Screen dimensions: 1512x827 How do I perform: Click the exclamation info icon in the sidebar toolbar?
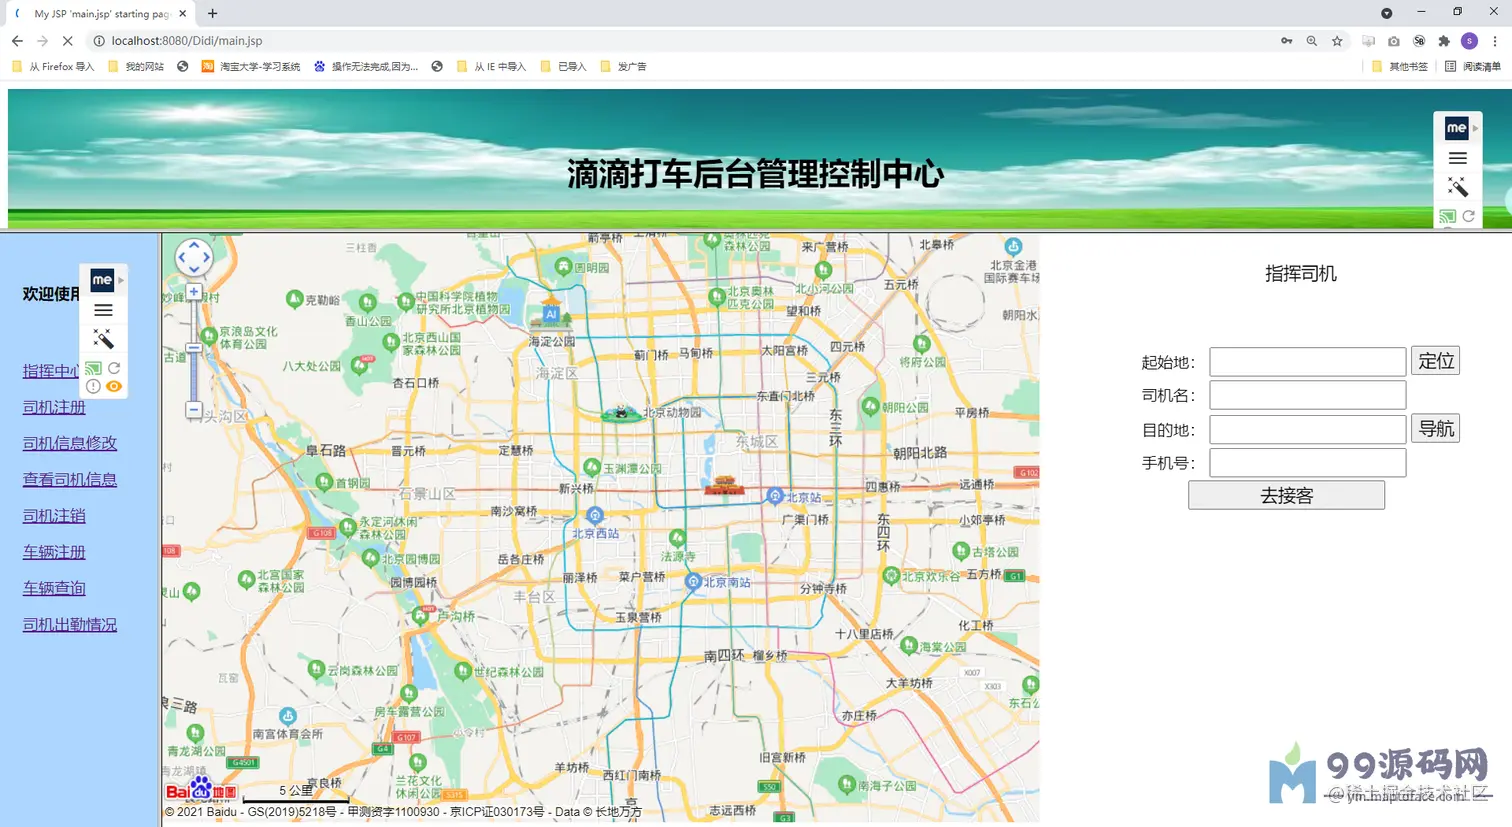[93, 386]
